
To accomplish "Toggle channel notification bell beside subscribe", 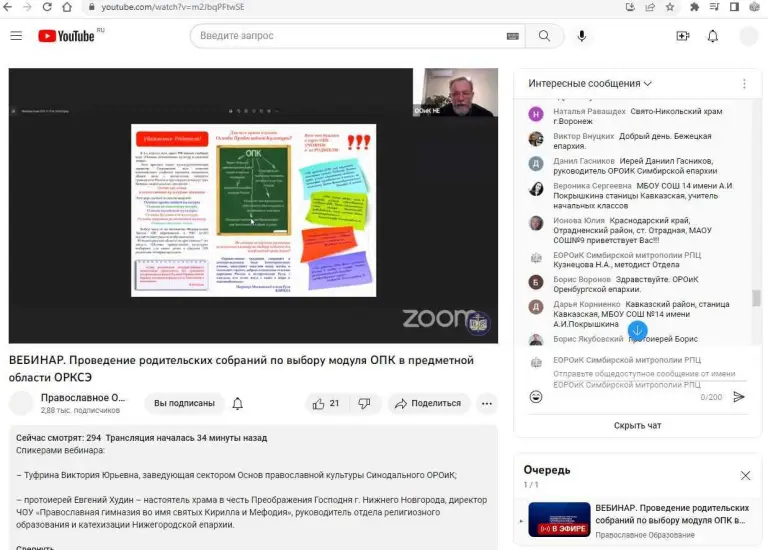I will click(238, 403).
